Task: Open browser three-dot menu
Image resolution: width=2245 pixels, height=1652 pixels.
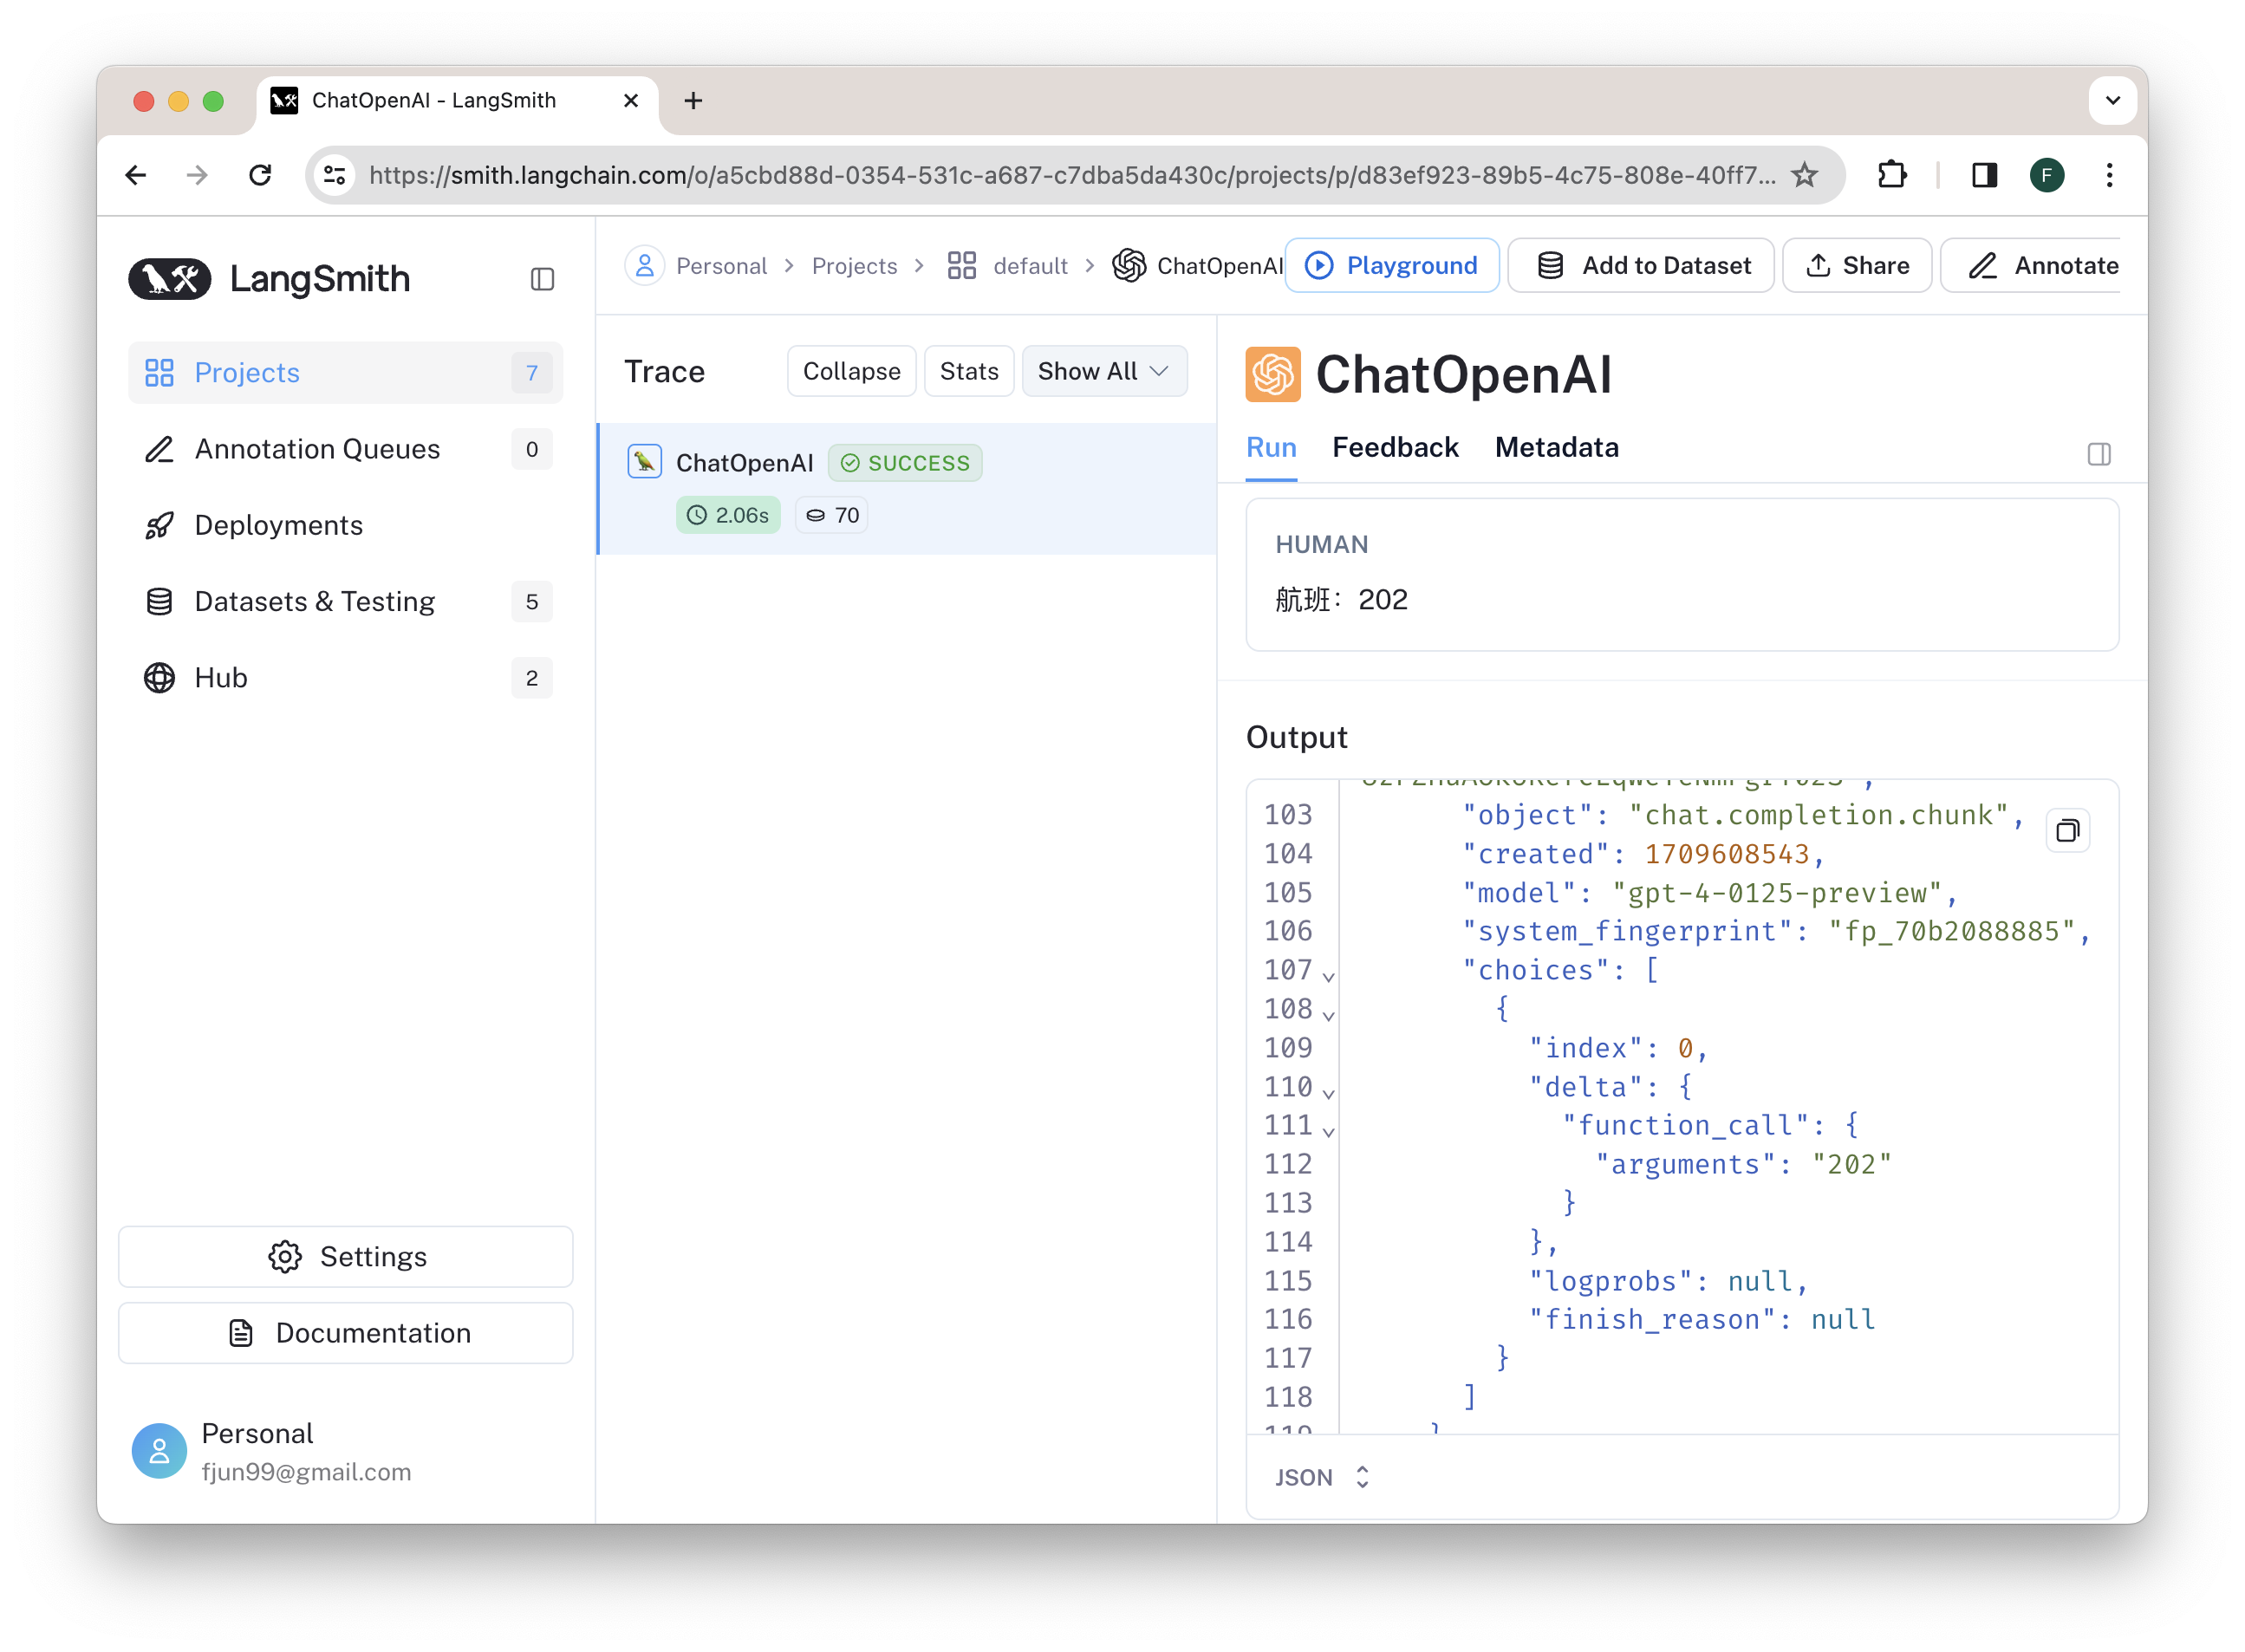Action: pos(2109,175)
